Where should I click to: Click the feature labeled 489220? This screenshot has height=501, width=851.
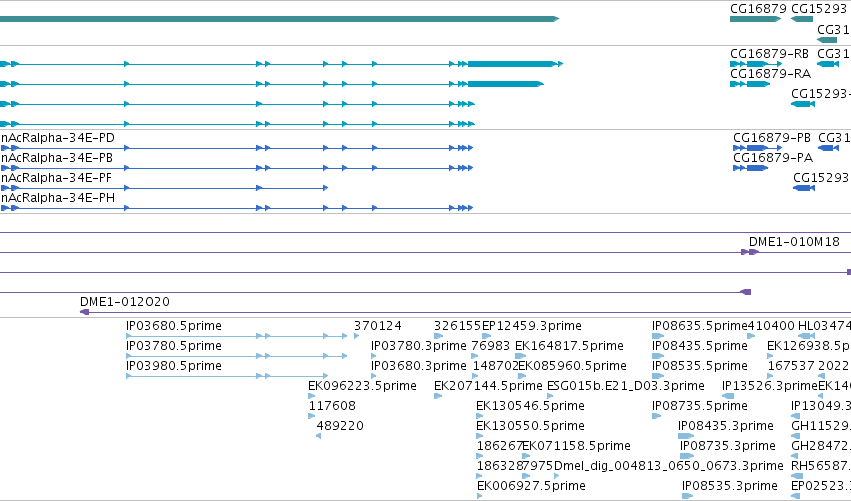click(319, 436)
